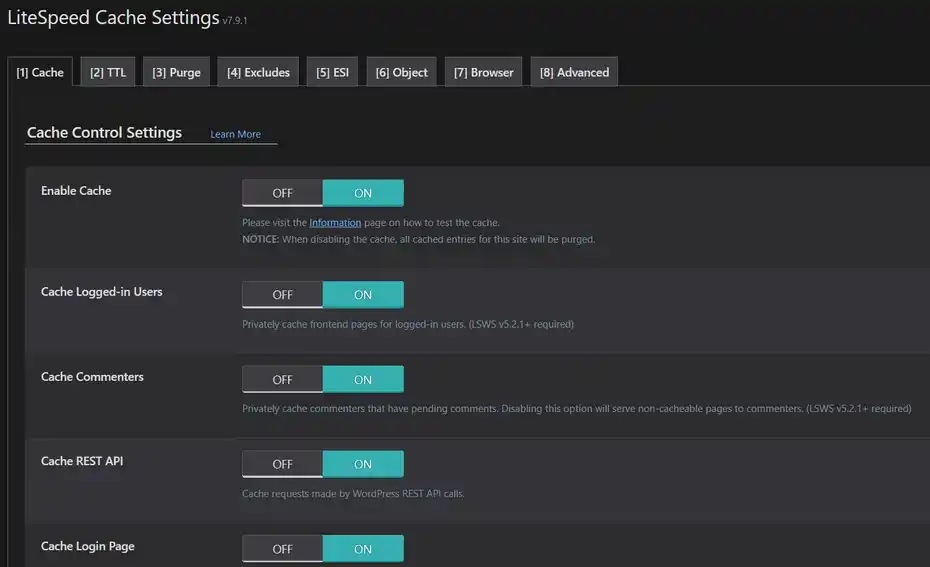Select the [5] ESI tab

[x=332, y=72]
